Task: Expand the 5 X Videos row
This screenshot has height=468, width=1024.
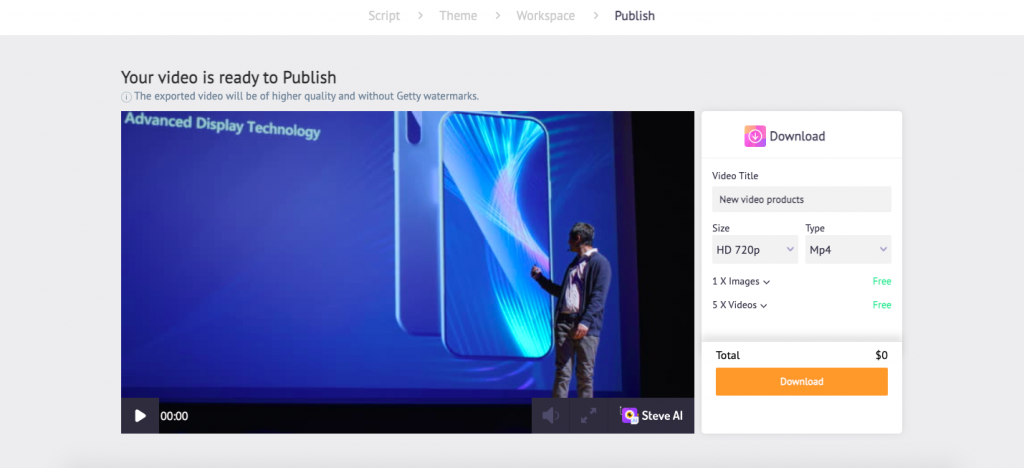Action: point(739,305)
